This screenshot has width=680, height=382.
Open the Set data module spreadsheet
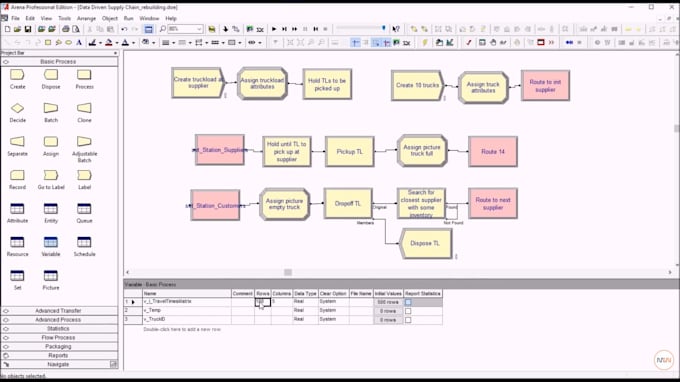(x=17, y=276)
